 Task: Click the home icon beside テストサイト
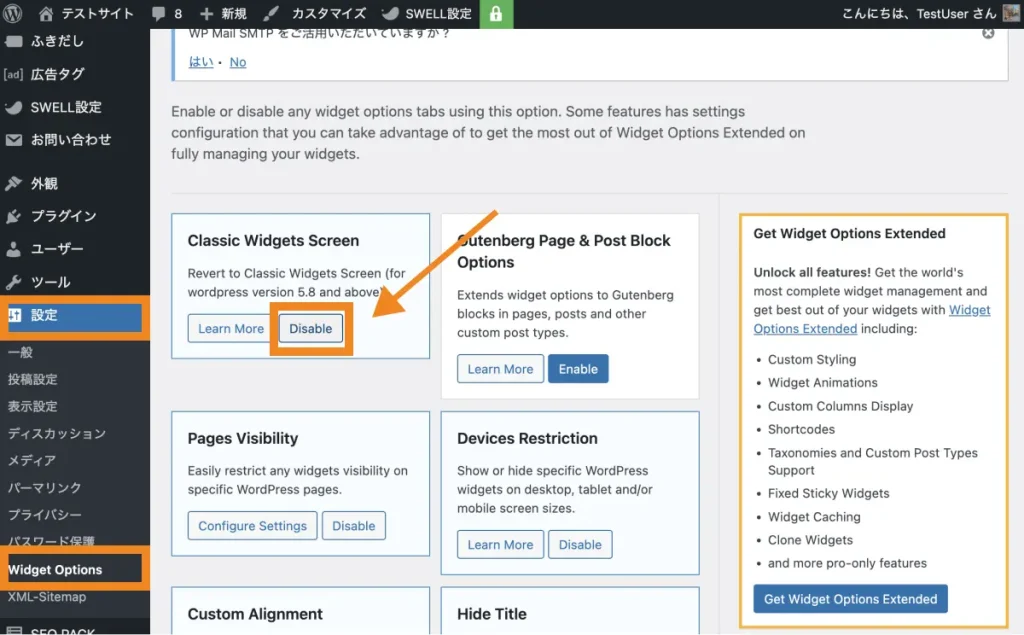(x=46, y=14)
